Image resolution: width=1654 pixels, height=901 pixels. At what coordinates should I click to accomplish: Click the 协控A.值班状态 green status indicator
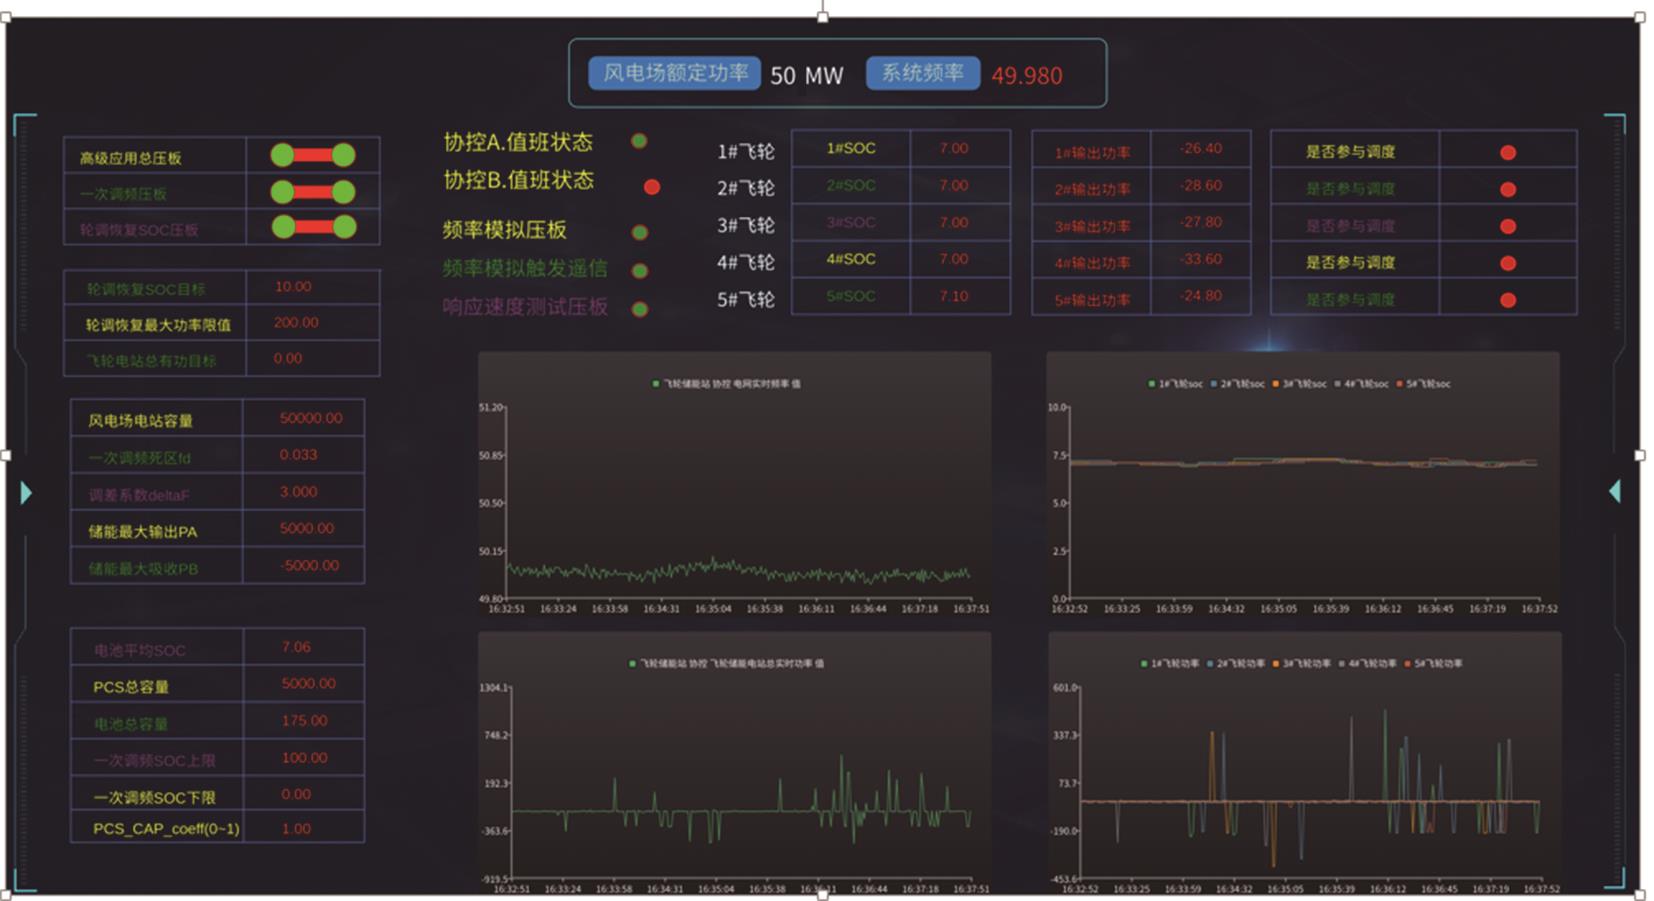639,142
